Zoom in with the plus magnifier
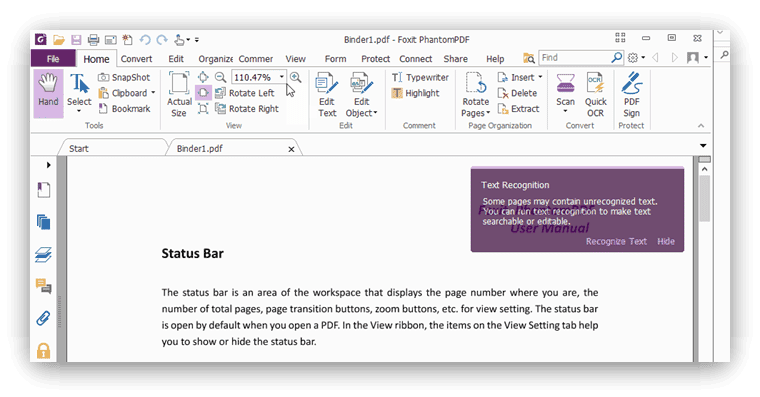This screenshot has width=760, height=397. click(295, 77)
